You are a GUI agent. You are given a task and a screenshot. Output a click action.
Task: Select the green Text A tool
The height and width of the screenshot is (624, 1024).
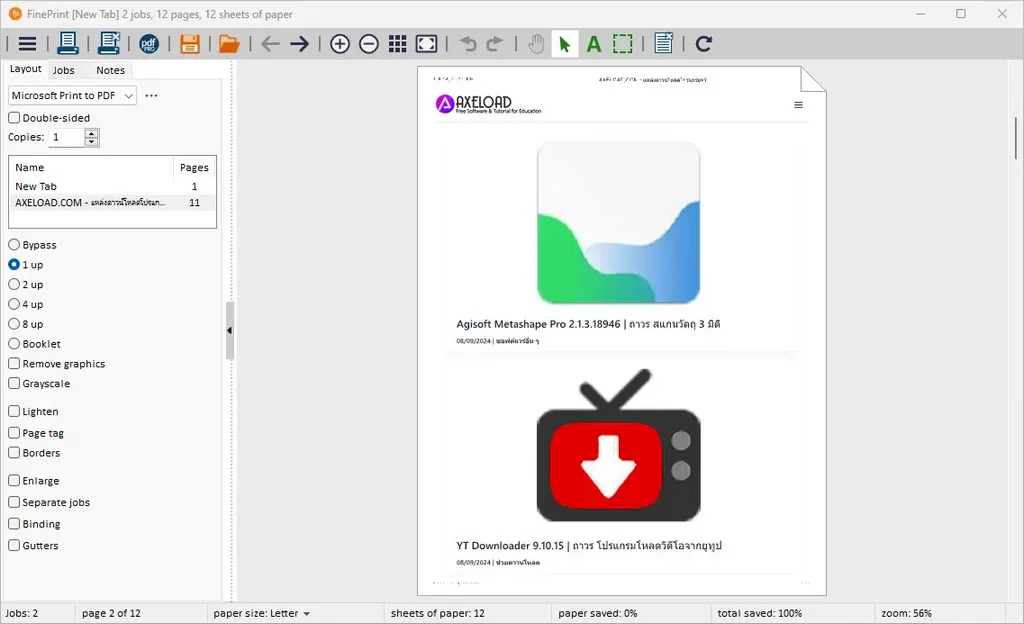coord(594,44)
